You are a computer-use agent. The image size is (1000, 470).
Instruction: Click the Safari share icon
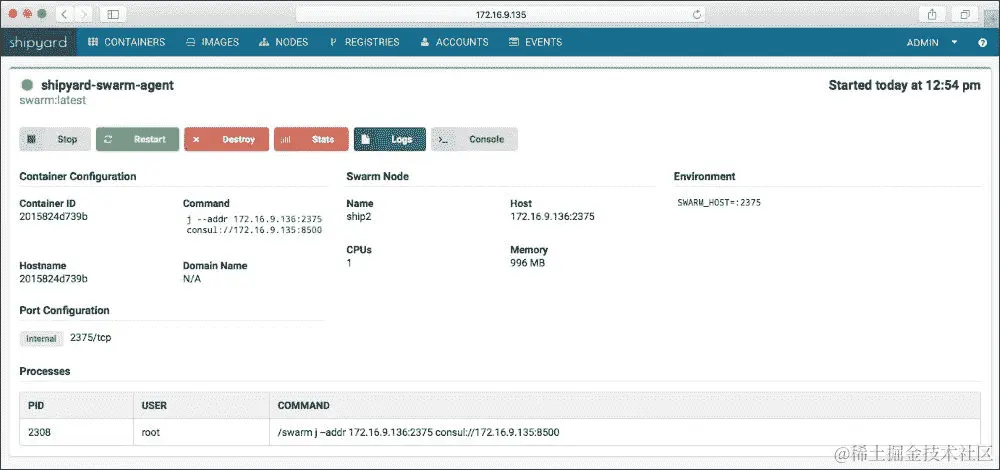pyautogui.click(x=932, y=14)
